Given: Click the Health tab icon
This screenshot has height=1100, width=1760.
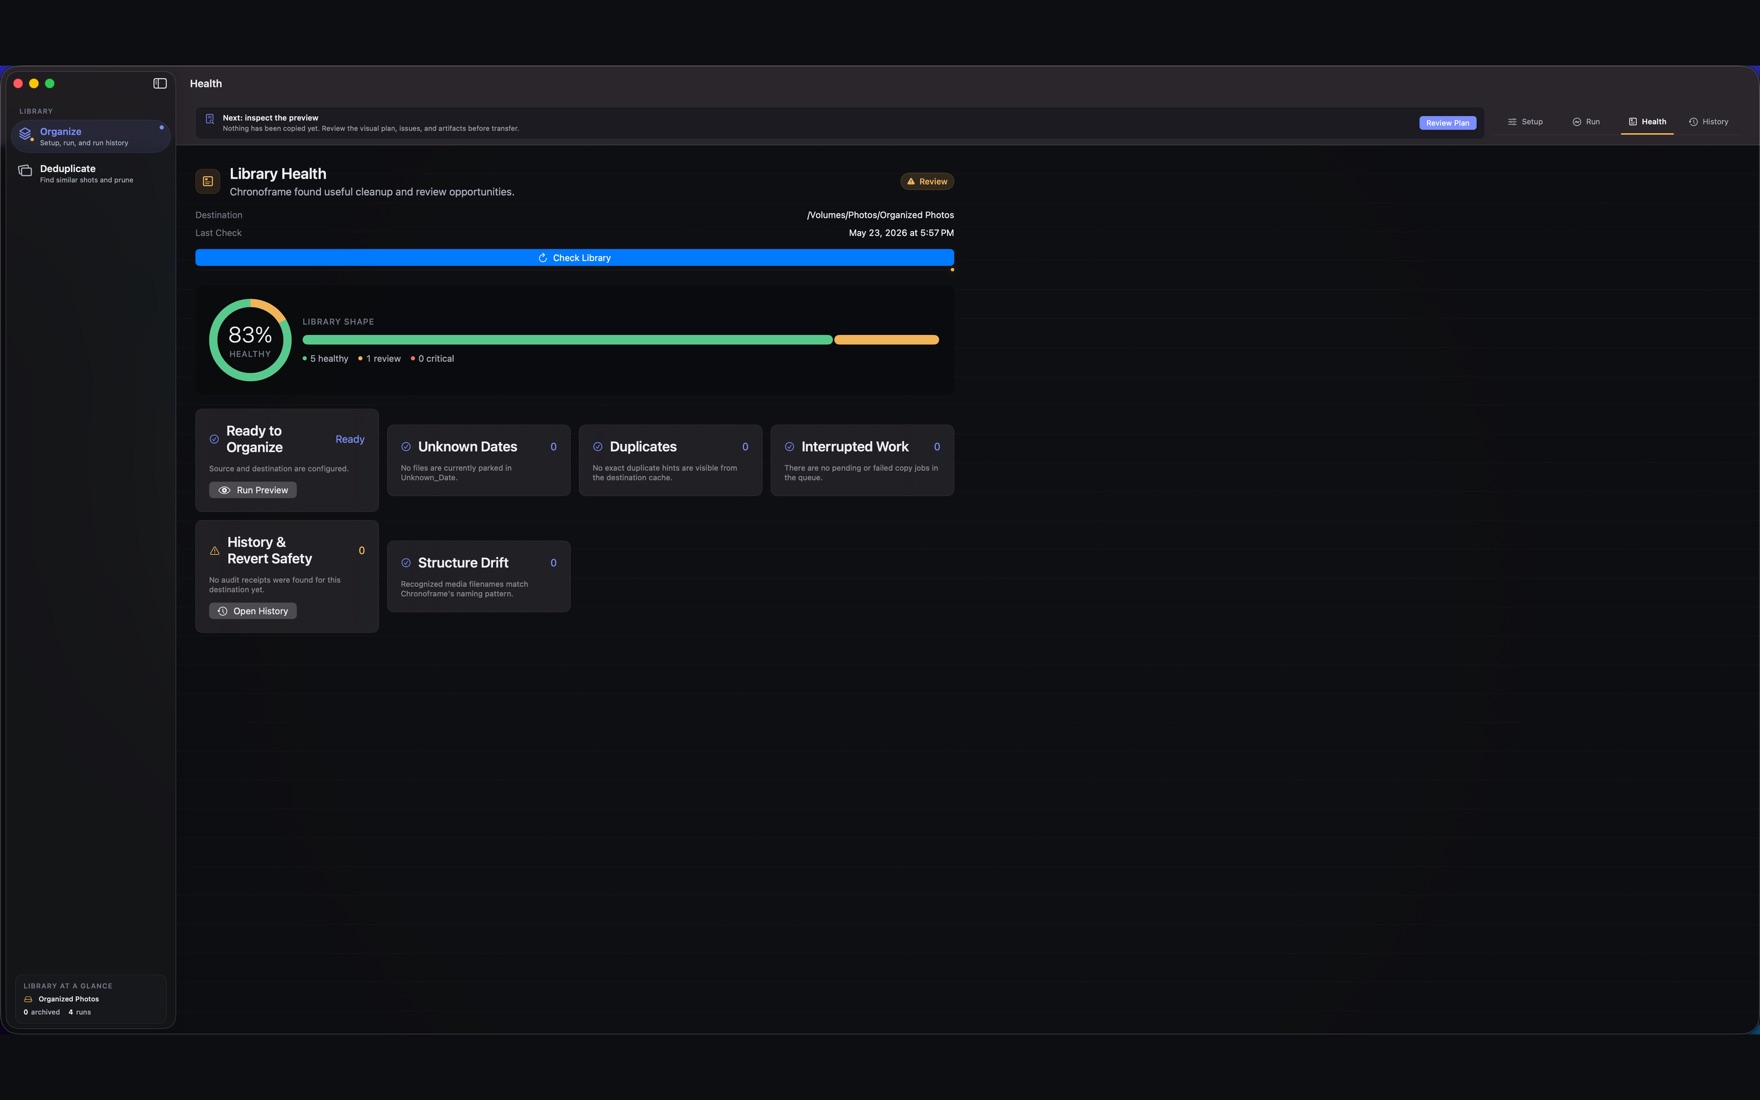Looking at the screenshot, I should pyautogui.click(x=1633, y=122).
